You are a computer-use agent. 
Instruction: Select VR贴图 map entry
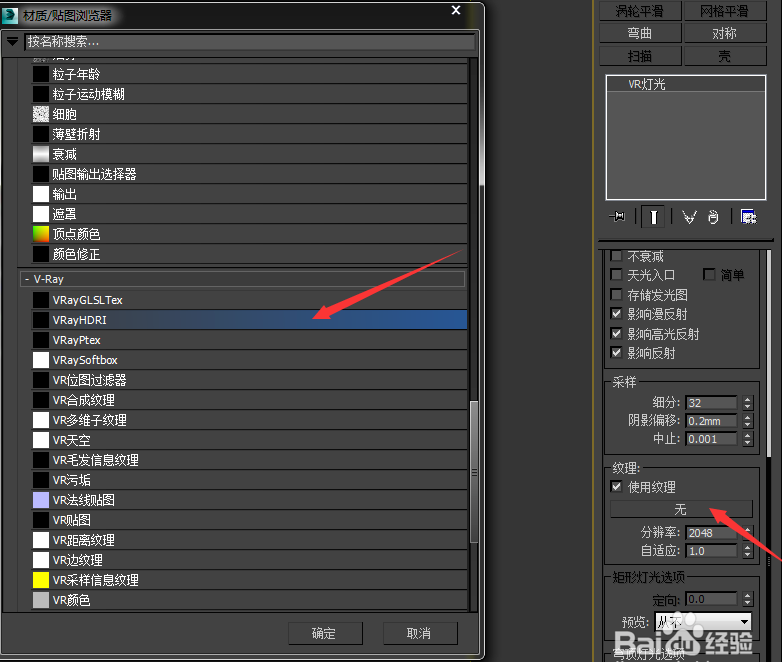249,520
